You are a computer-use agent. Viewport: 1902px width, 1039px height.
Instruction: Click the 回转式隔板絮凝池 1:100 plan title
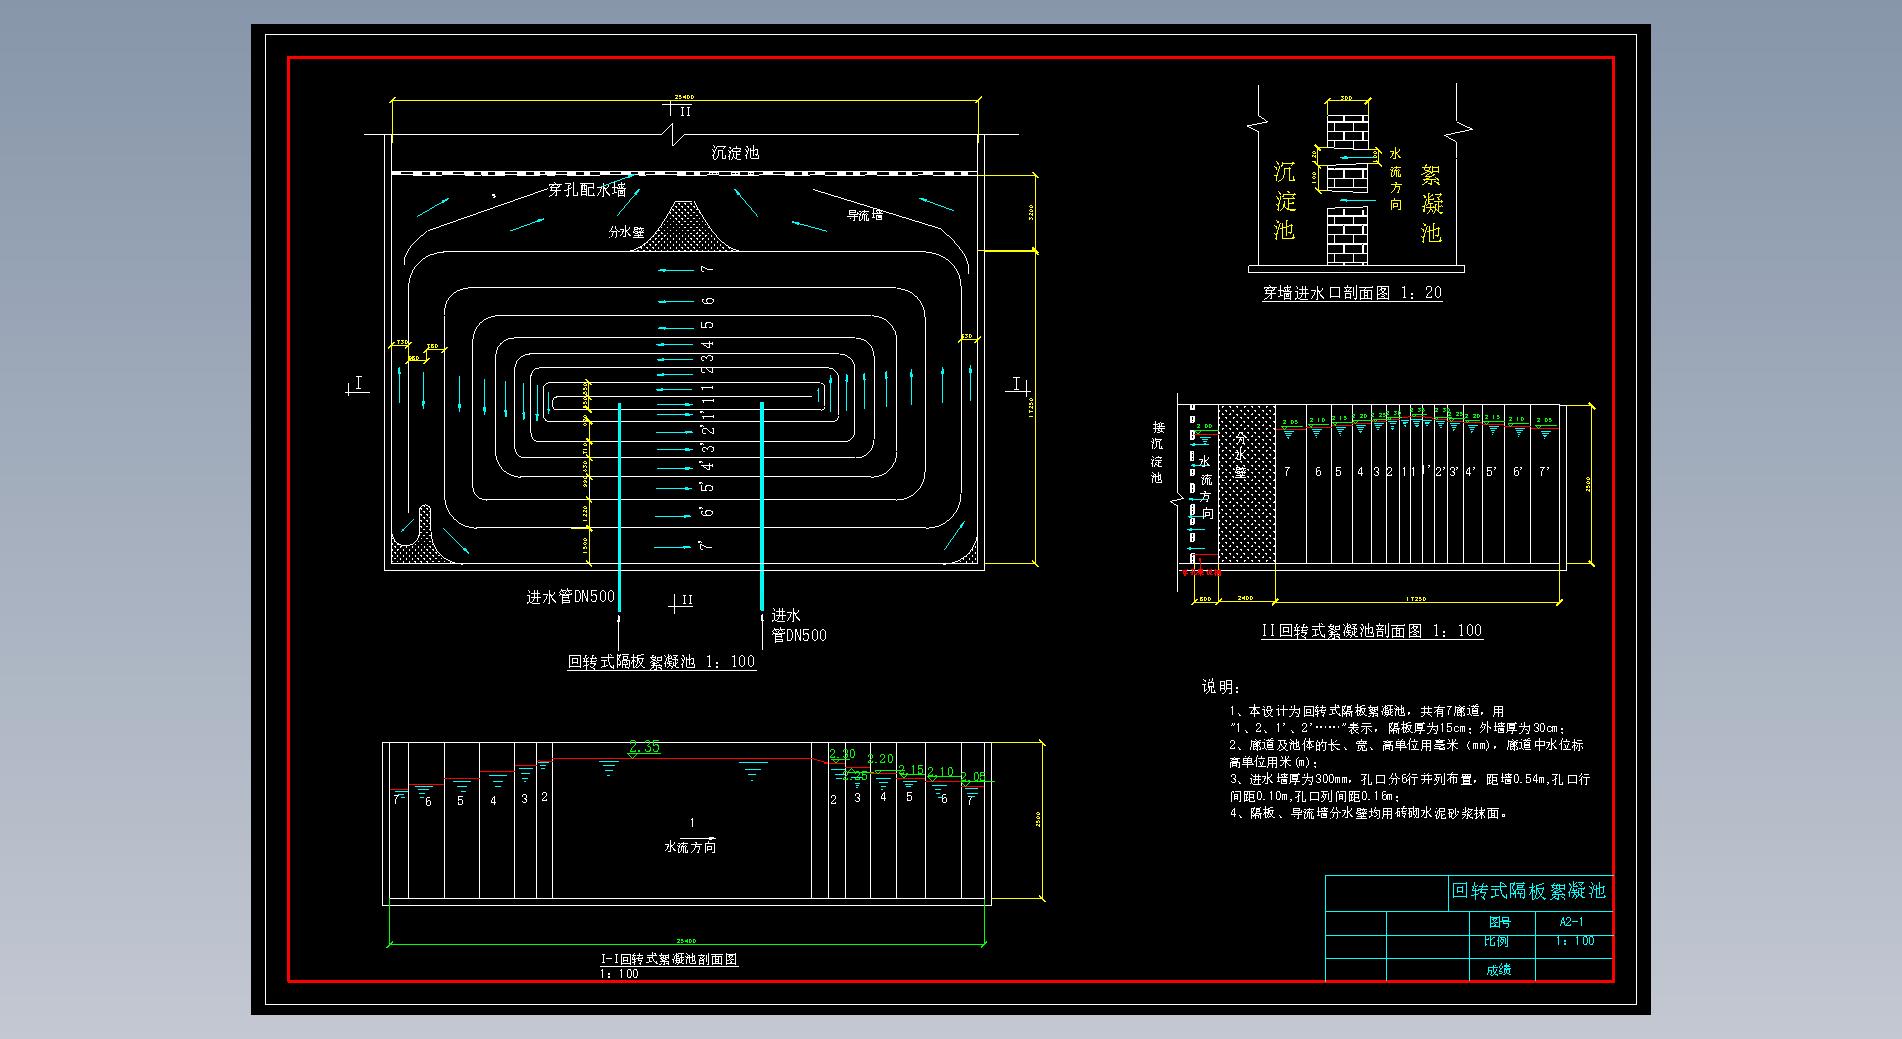[x=661, y=662]
